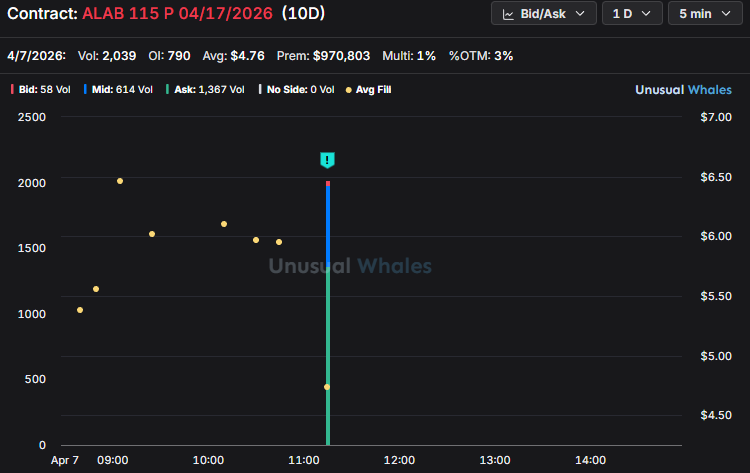Click the (10D) expiry label

303,13
